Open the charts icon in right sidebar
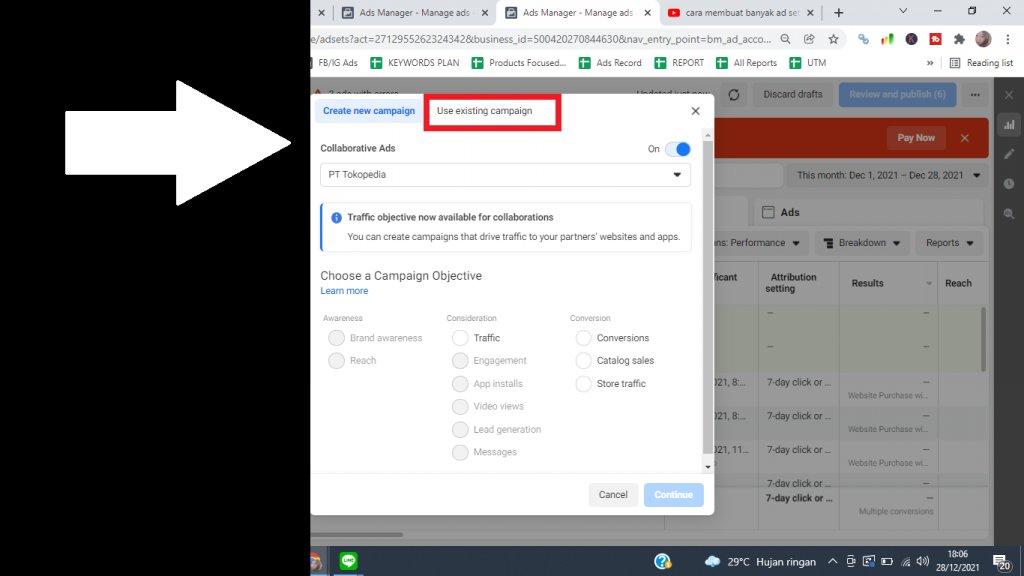The image size is (1024, 576). click(x=1009, y=125)
